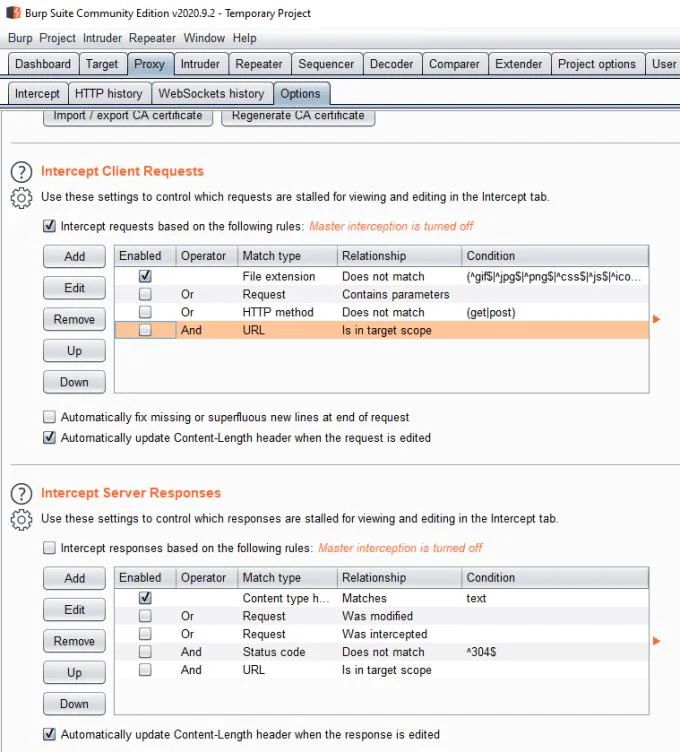
Task: Switch to the Dashboard tab
Action: [x=43, y=64]
